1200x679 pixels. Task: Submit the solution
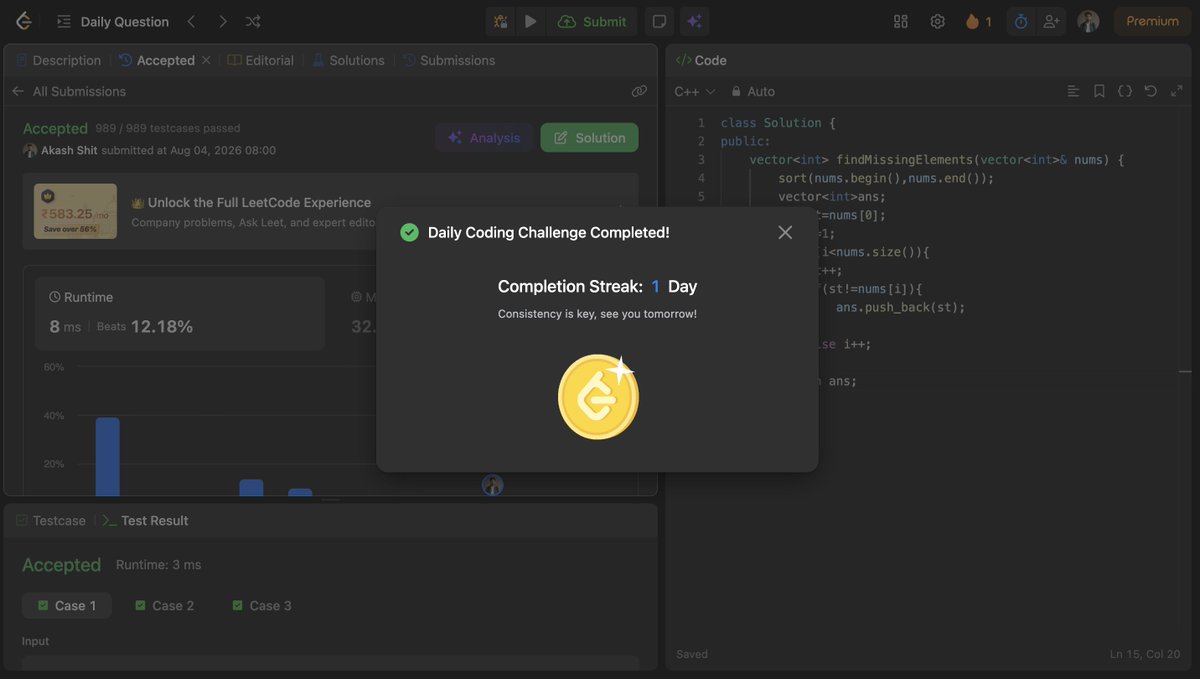tap(592, 21)
